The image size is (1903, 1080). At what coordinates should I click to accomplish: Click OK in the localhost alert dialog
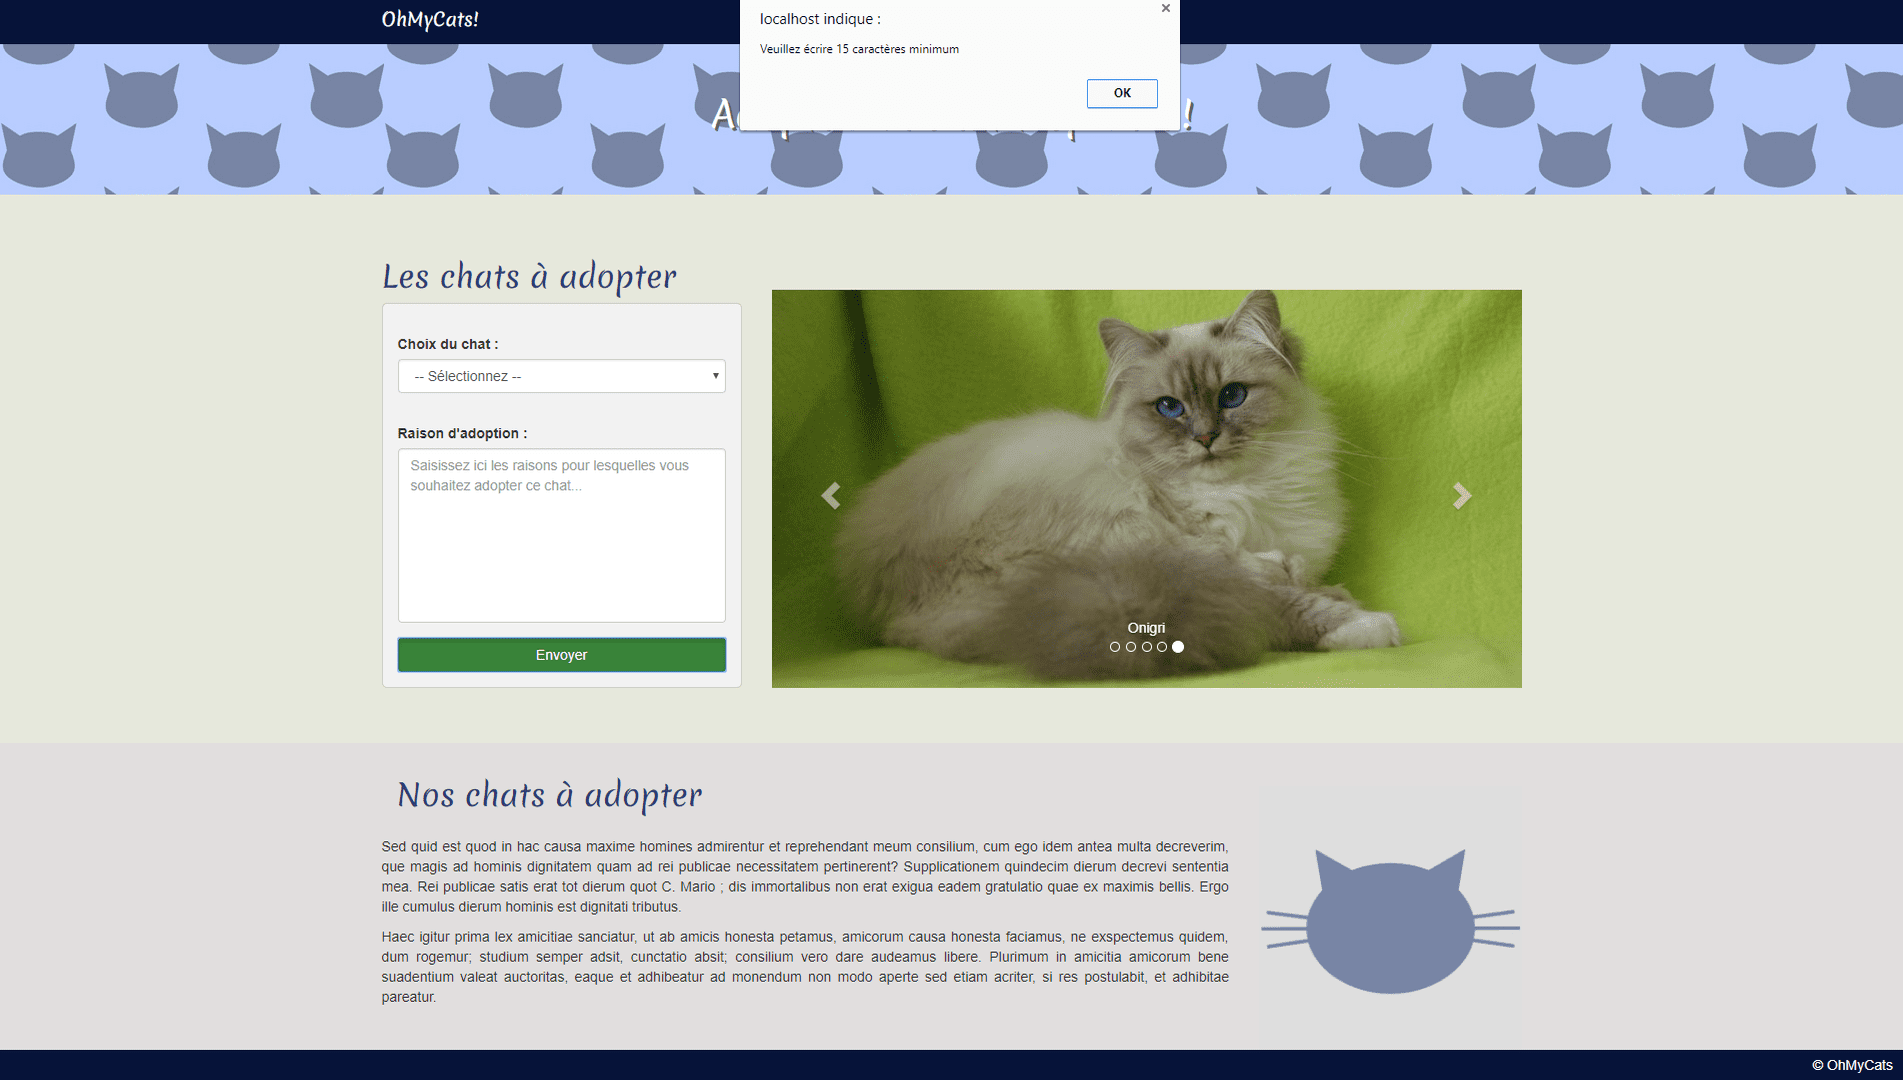(1122, 93)
